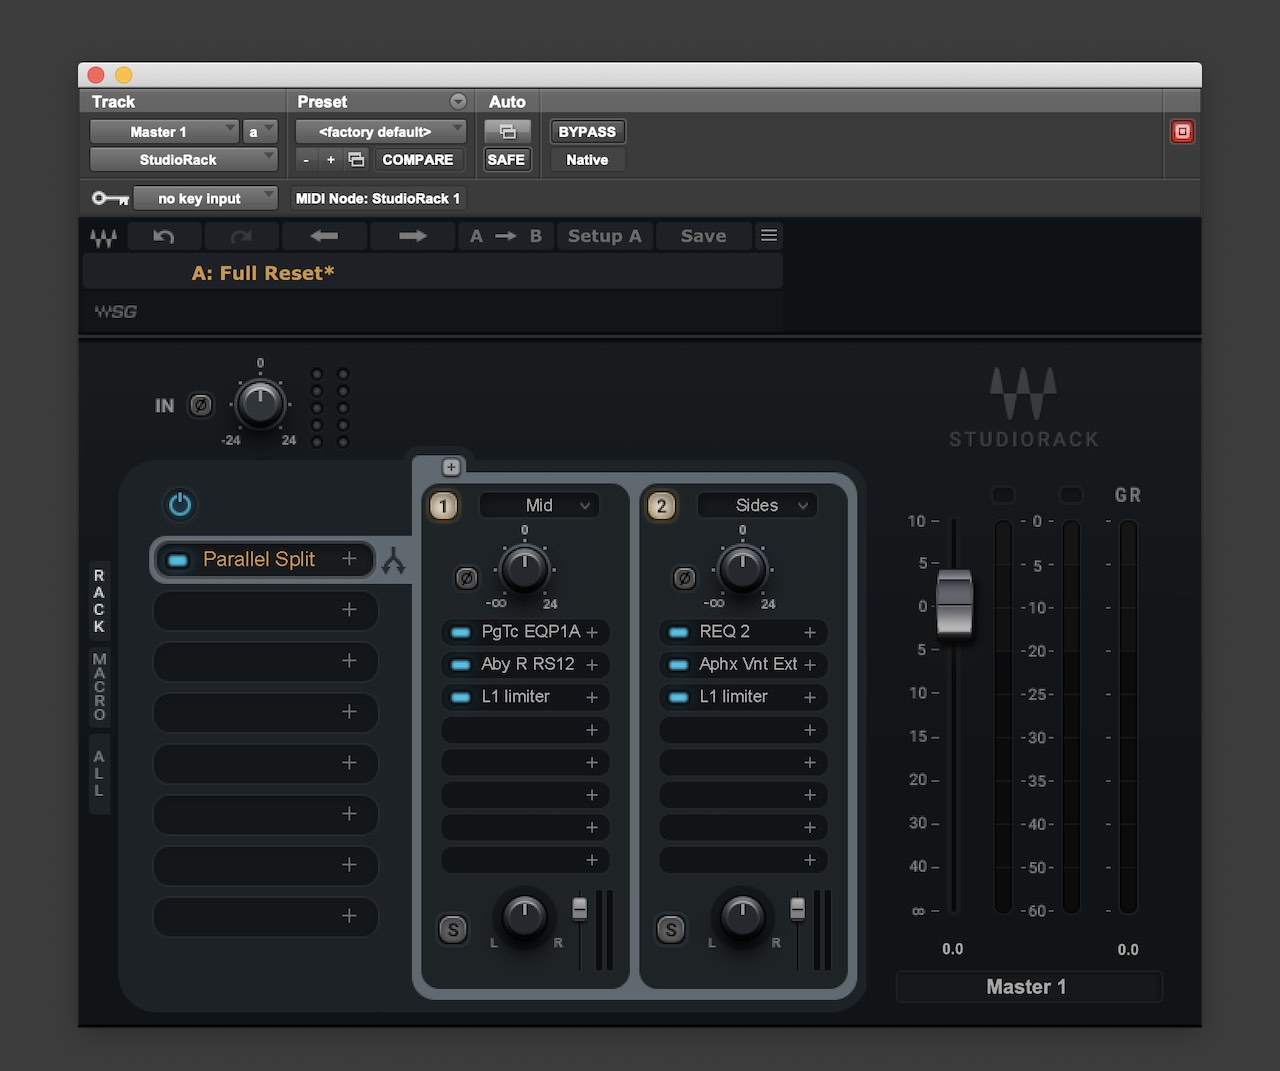Open plus menu for Aphx Vnt Ext slot

(x=810, y=664)
